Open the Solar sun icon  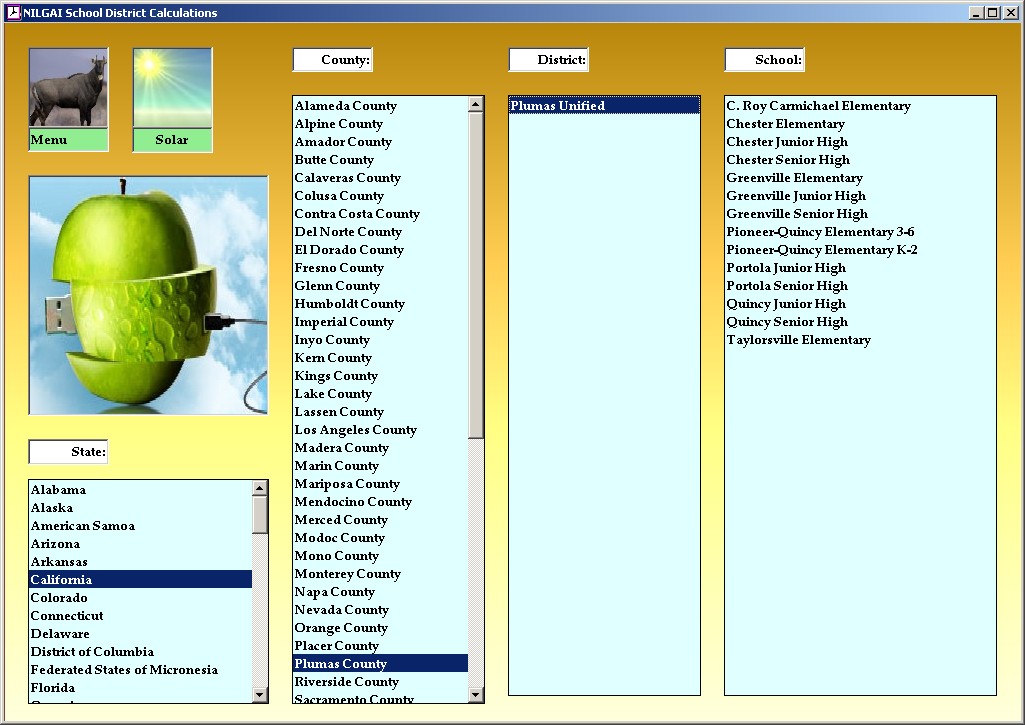pyautogui.click(x=172, y=89)
